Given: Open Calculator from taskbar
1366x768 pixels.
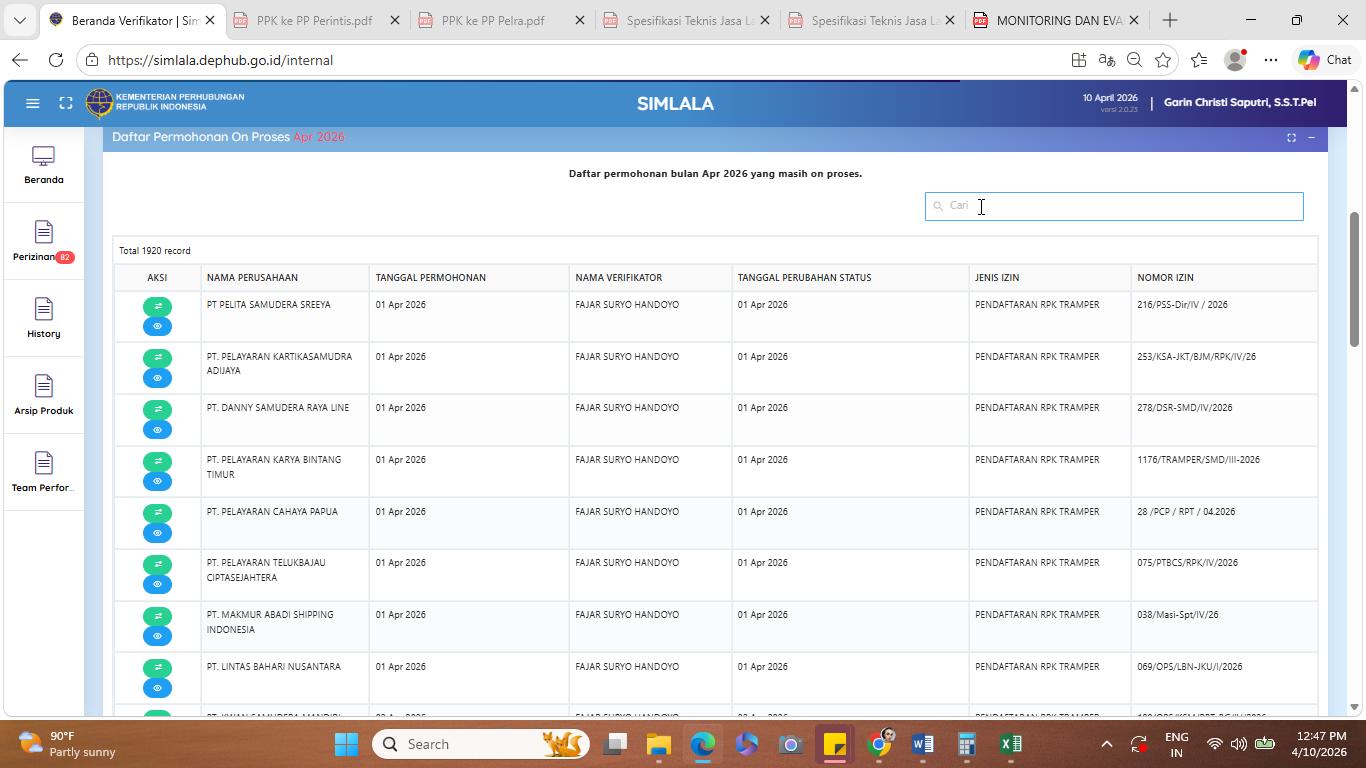Looking at the screenshot, I should click(x=967, y=744).
